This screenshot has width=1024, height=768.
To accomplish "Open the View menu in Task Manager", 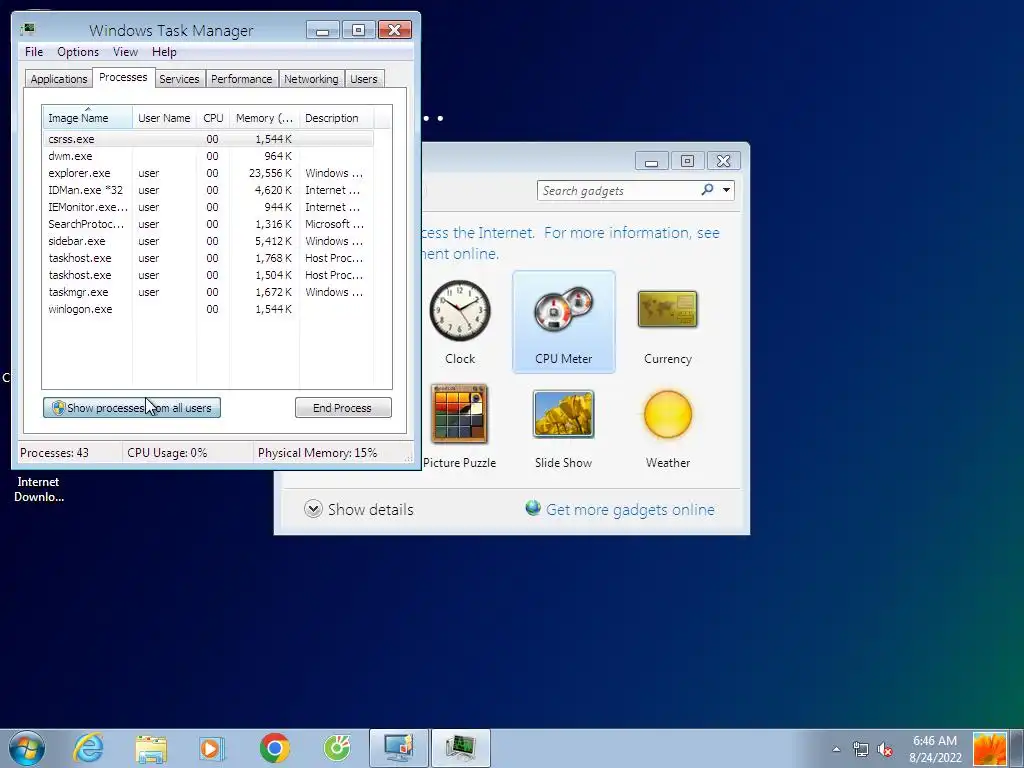I will [x=125, y=52].
